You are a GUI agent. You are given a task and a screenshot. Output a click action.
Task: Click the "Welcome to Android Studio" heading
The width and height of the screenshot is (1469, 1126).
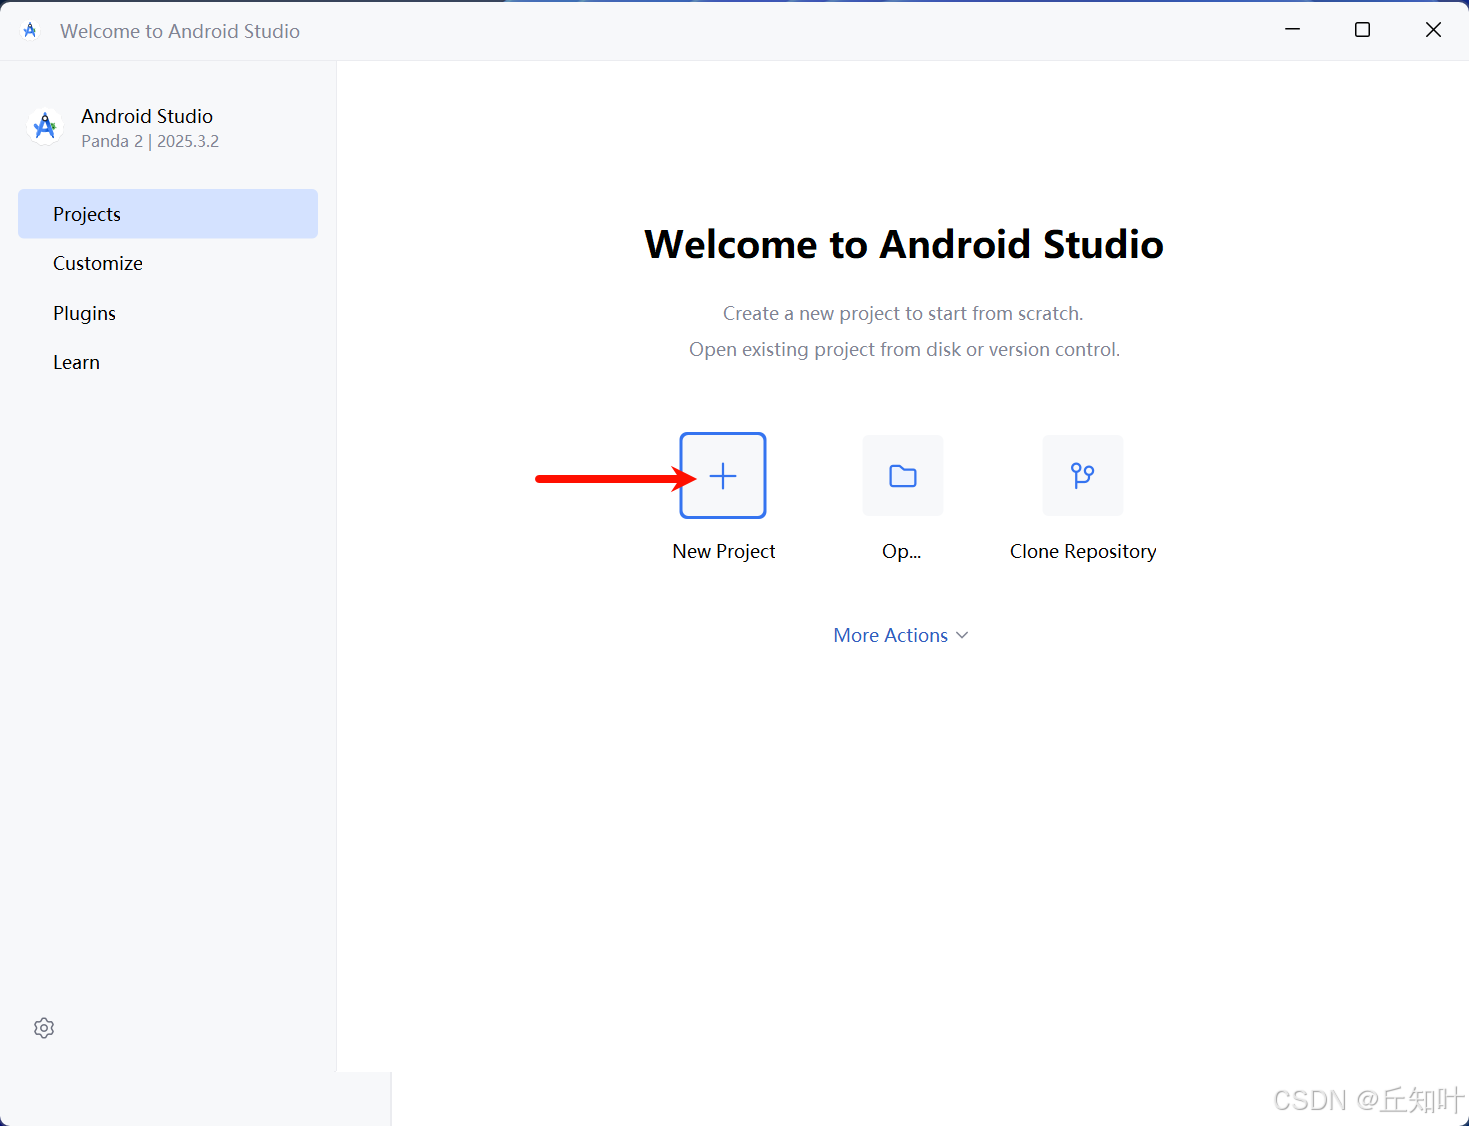904,244
